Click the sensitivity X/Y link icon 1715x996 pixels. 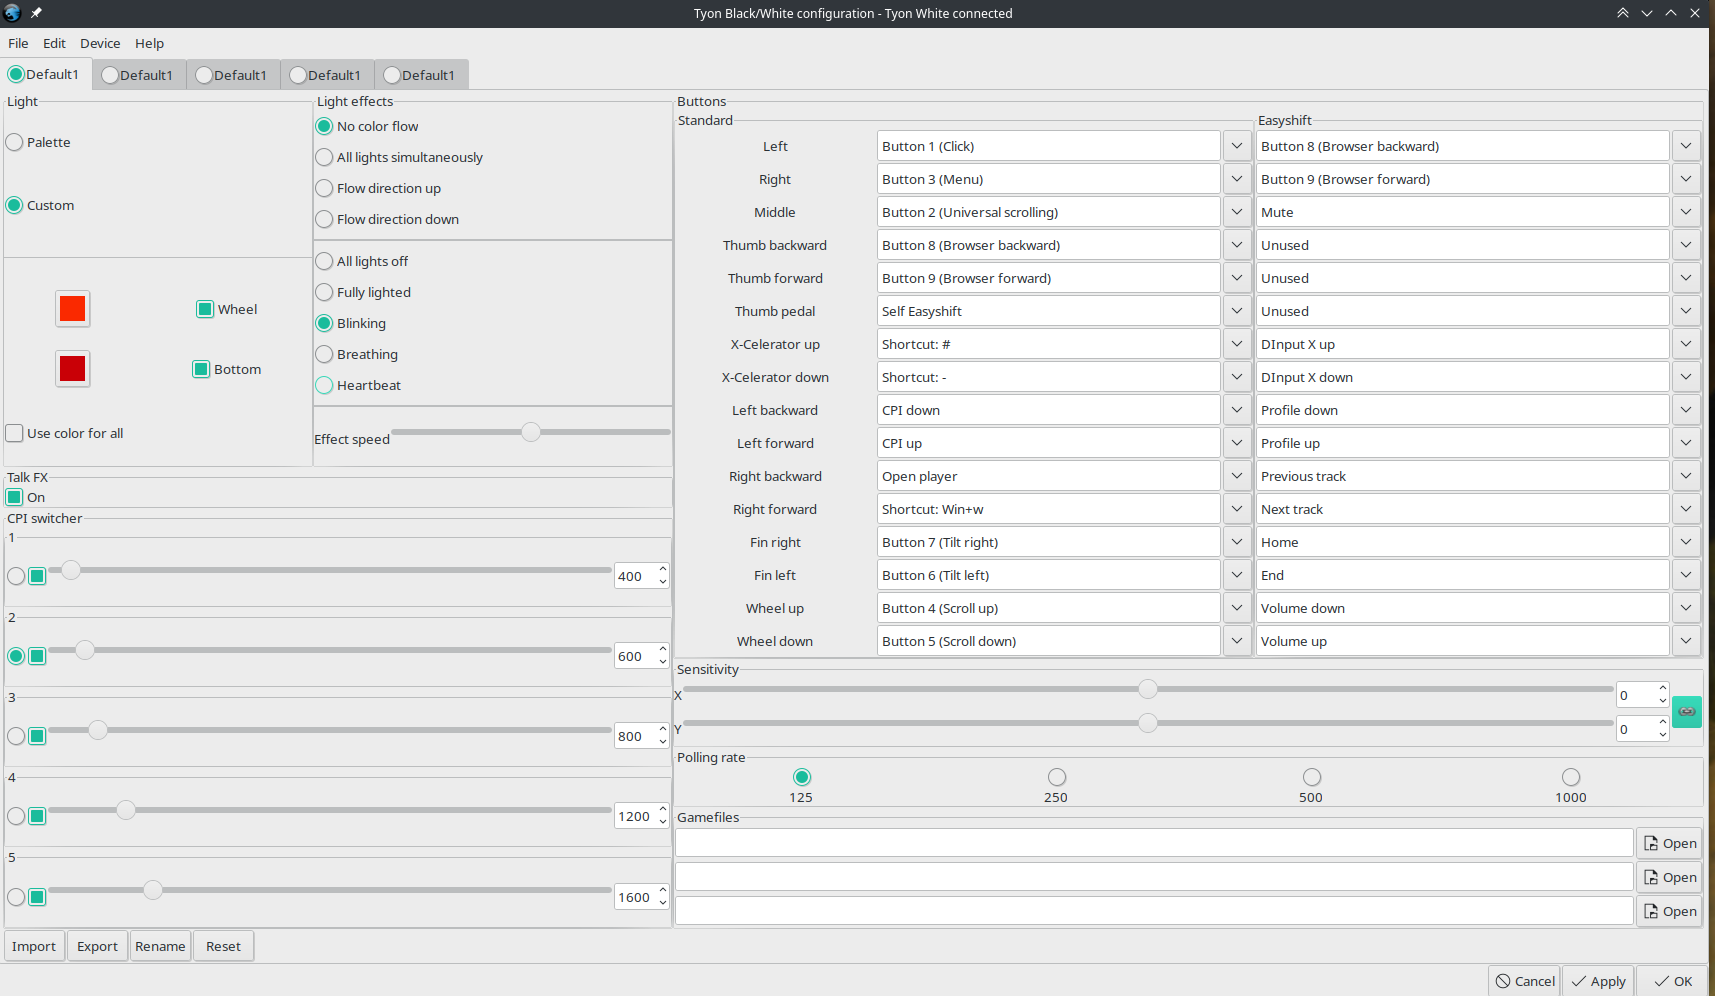click(x=1687, y=711)
